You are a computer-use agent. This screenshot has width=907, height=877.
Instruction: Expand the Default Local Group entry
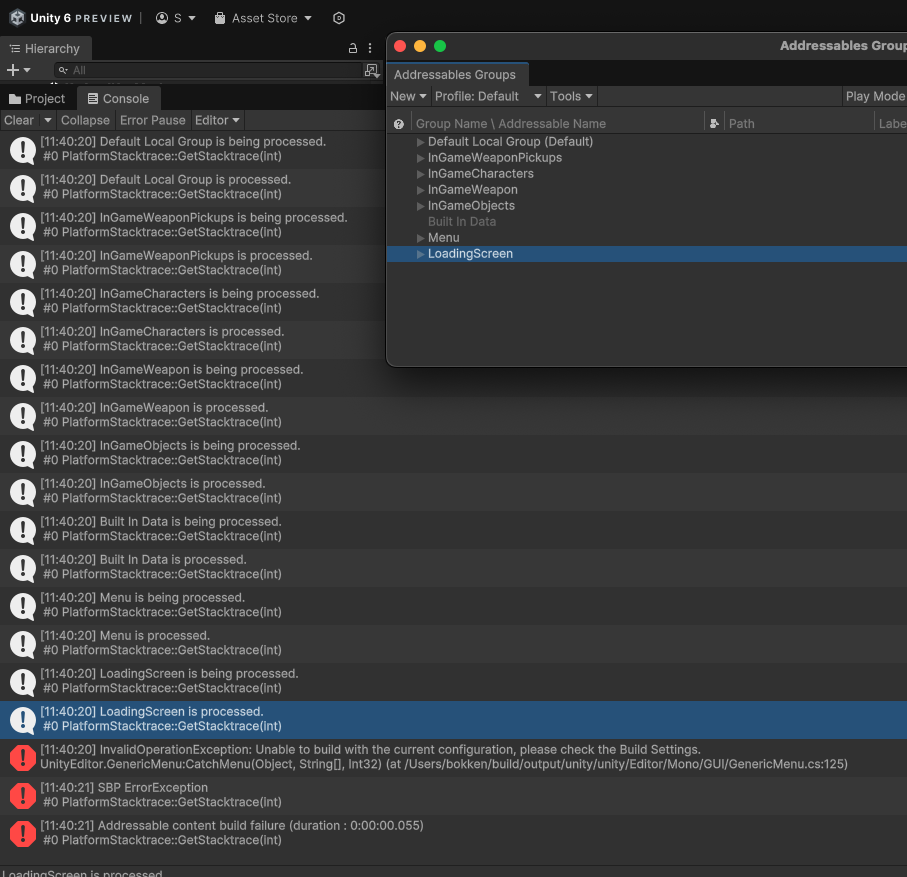coord(420,142)
